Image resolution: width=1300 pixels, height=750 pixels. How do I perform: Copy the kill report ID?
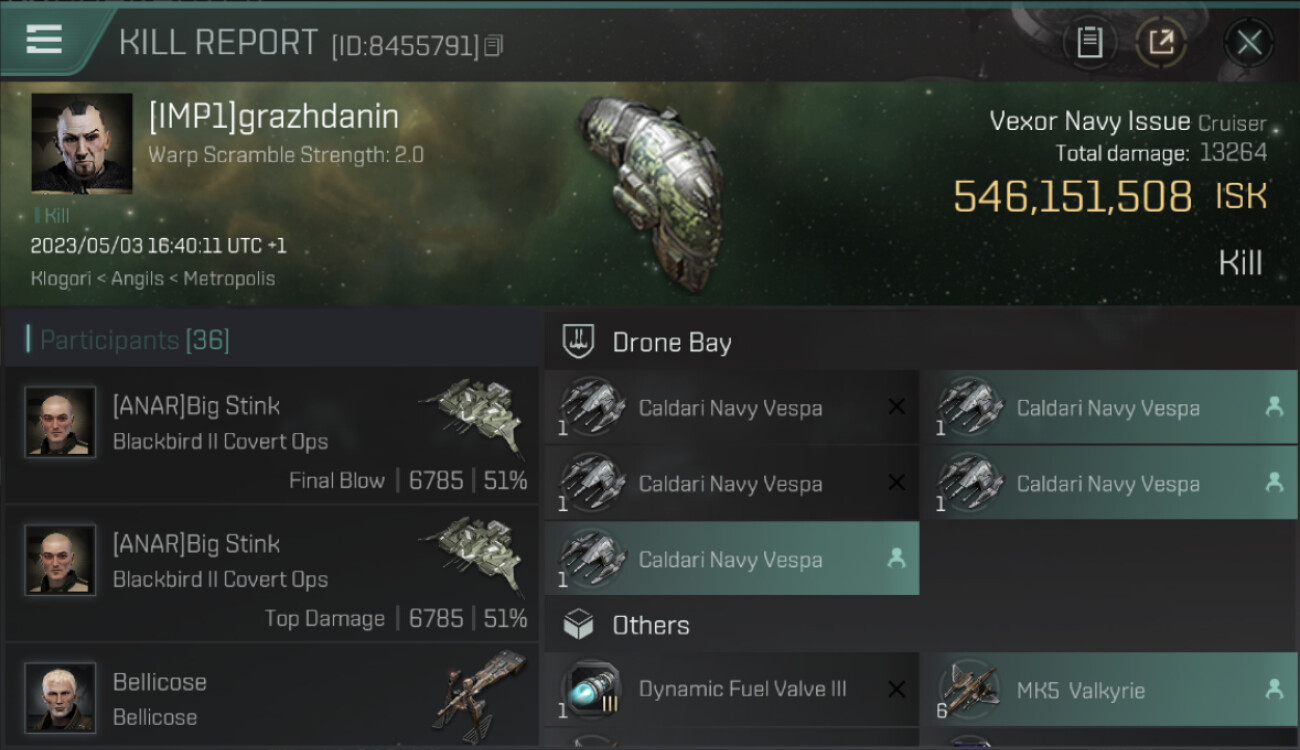click(x=494, y=46)
